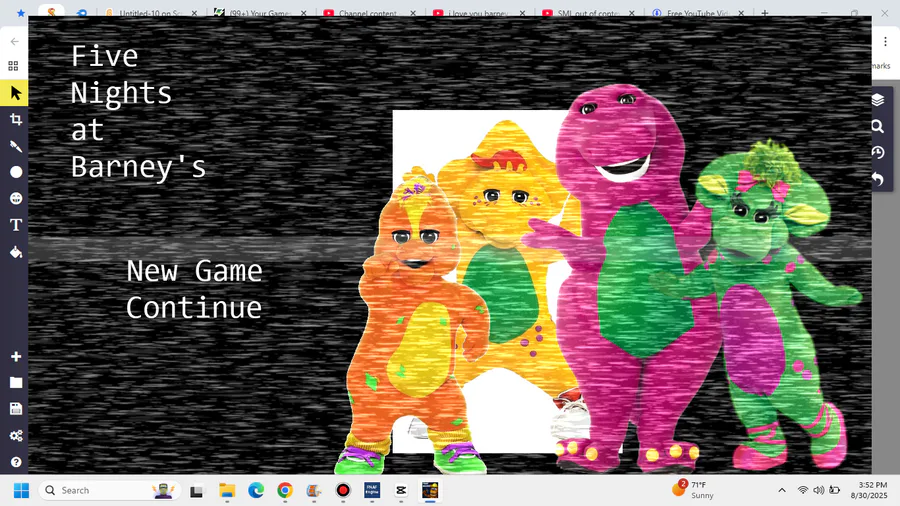Open the clock showing 3:52 PM
Screen dimensions: 900x506
click(x=868, y=491)
